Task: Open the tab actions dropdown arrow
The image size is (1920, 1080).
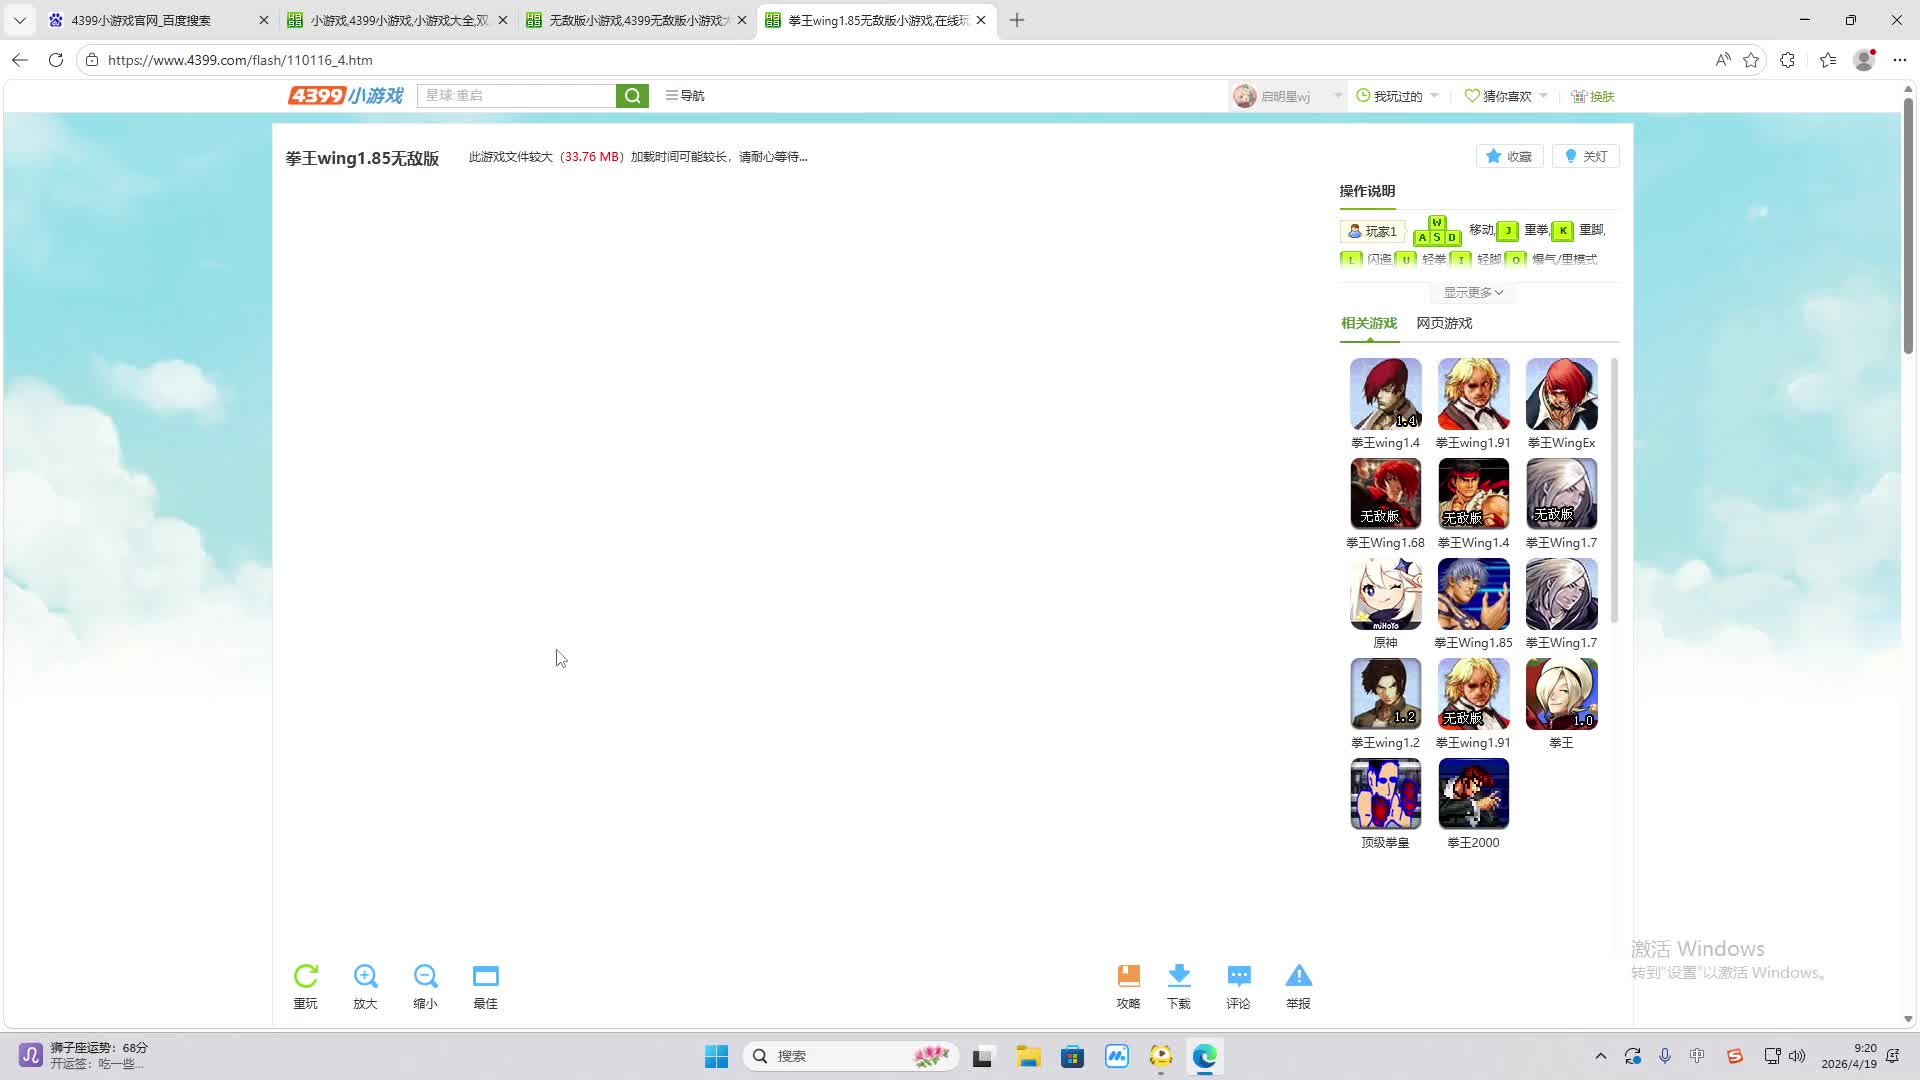Action: (19, 20)
